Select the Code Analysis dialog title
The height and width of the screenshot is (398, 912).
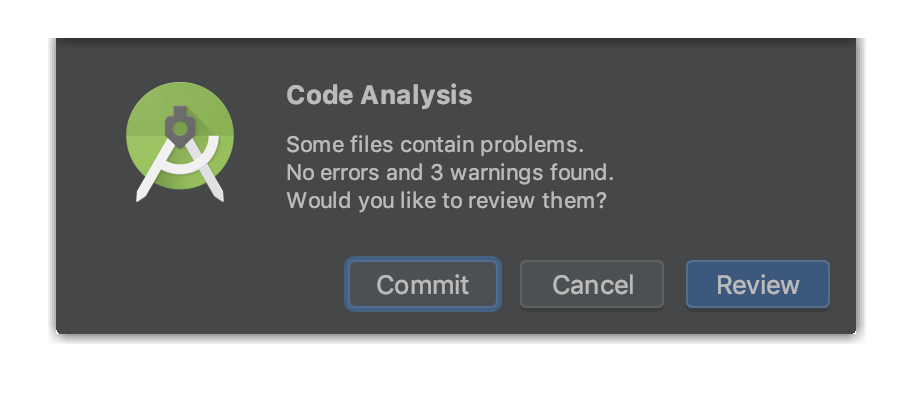click(379, 95)
